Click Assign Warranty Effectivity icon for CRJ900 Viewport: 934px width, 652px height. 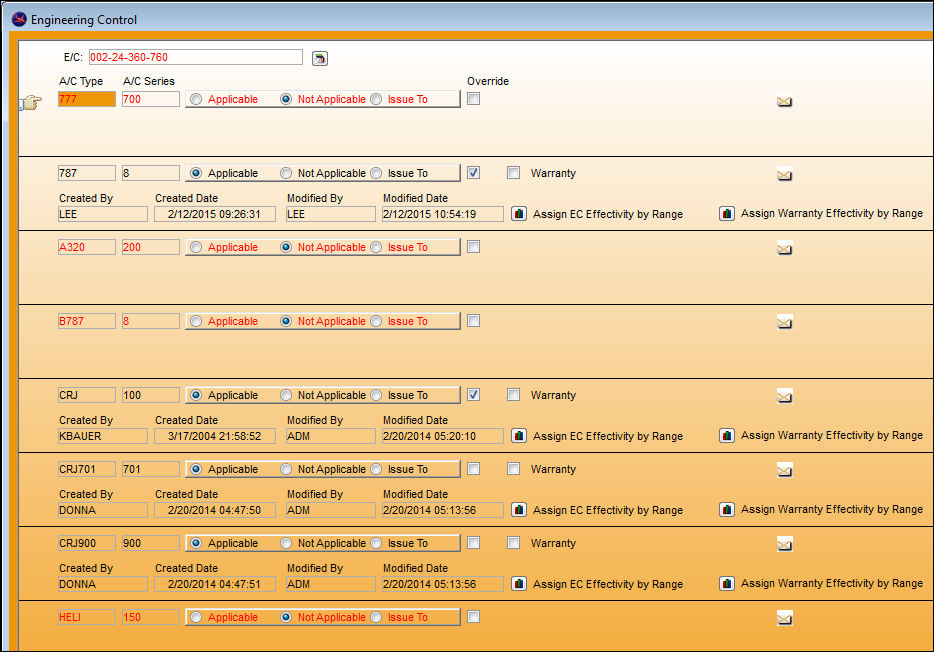pyautogui.click(x=727, y=584)
